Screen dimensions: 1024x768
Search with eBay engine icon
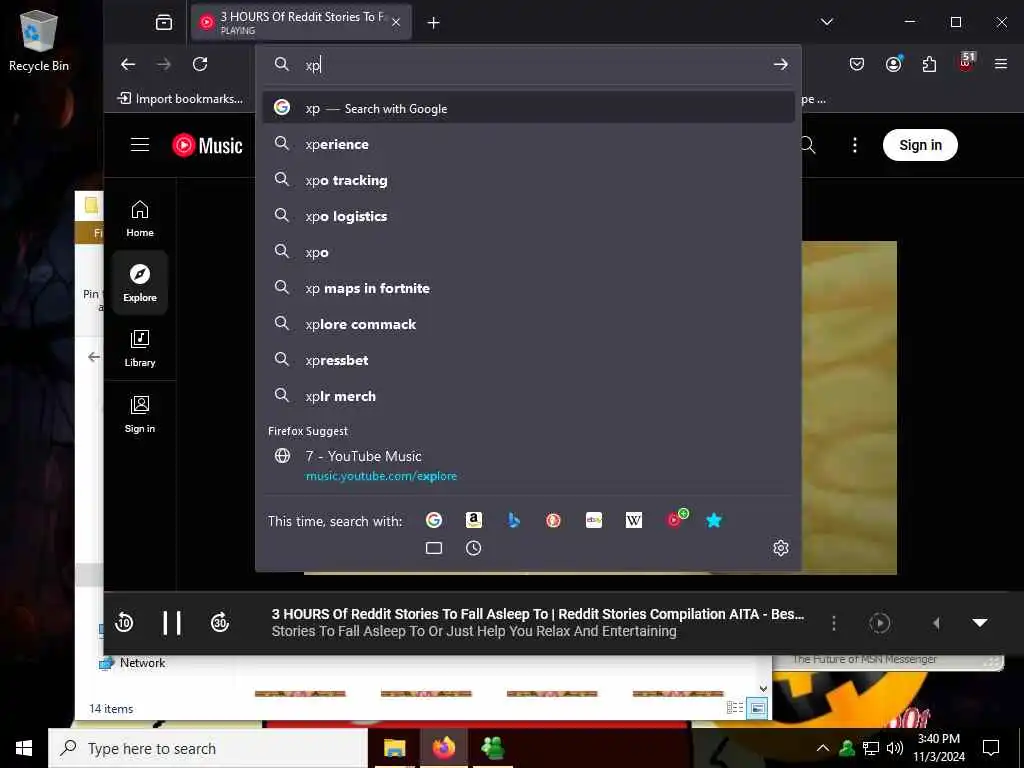point(594,520)
